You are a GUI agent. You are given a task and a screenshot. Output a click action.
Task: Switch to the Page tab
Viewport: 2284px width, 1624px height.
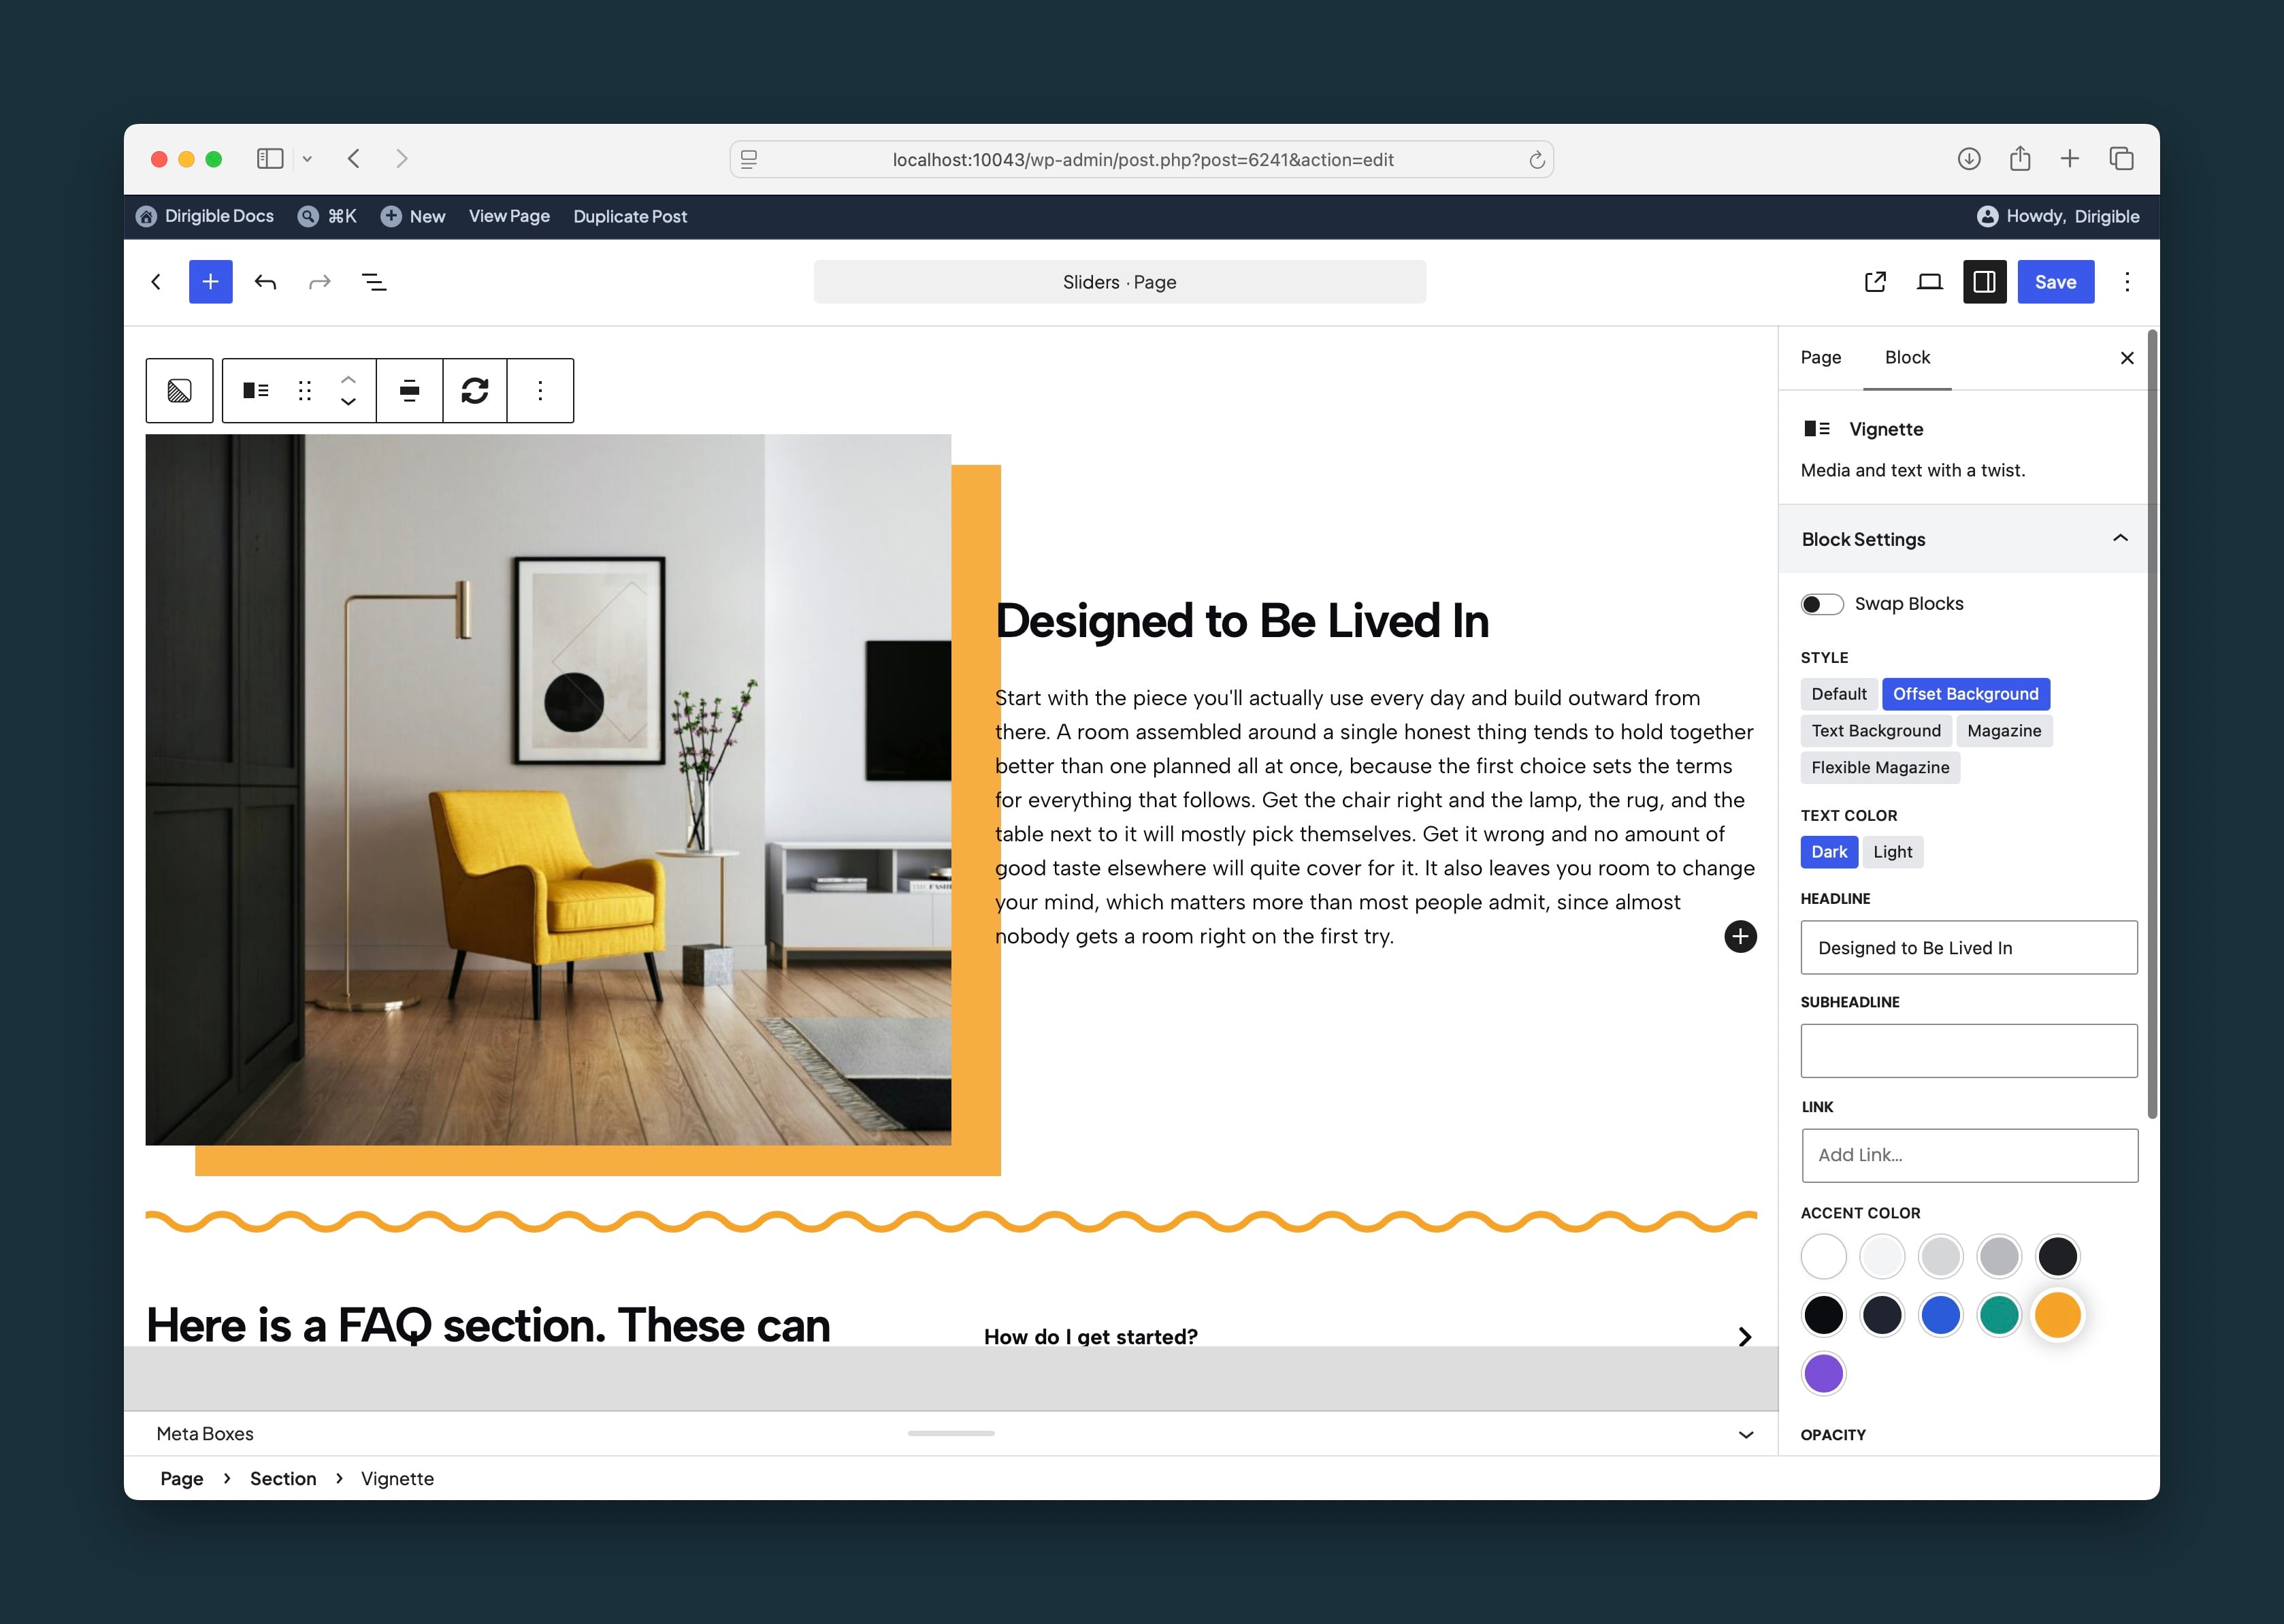(1821, 357)
